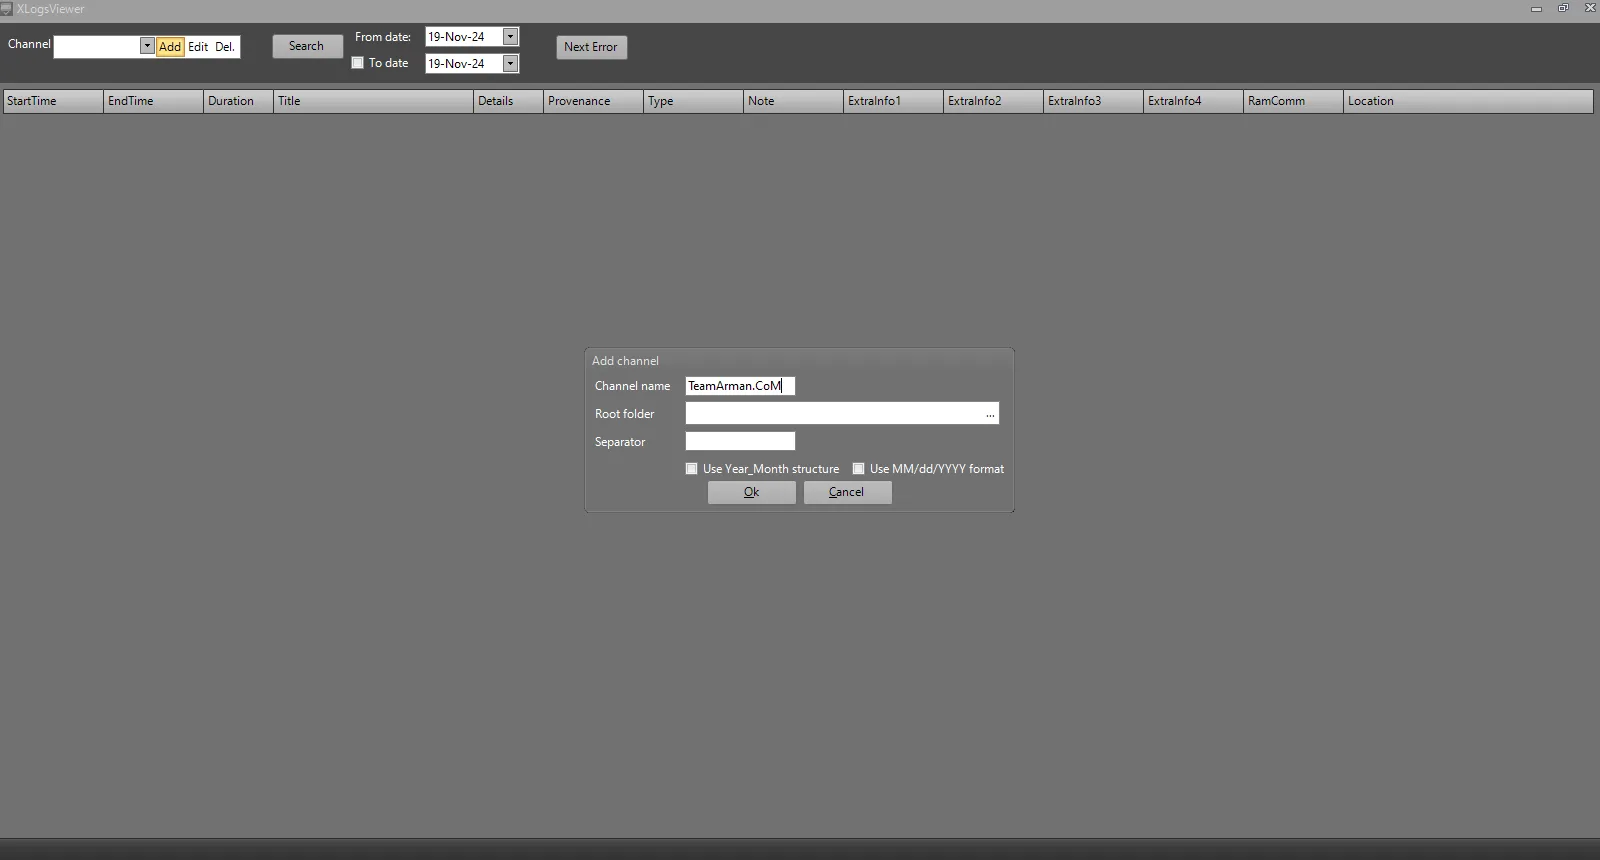Enable Use Year_Month structure checkbox

click(691, 468)
